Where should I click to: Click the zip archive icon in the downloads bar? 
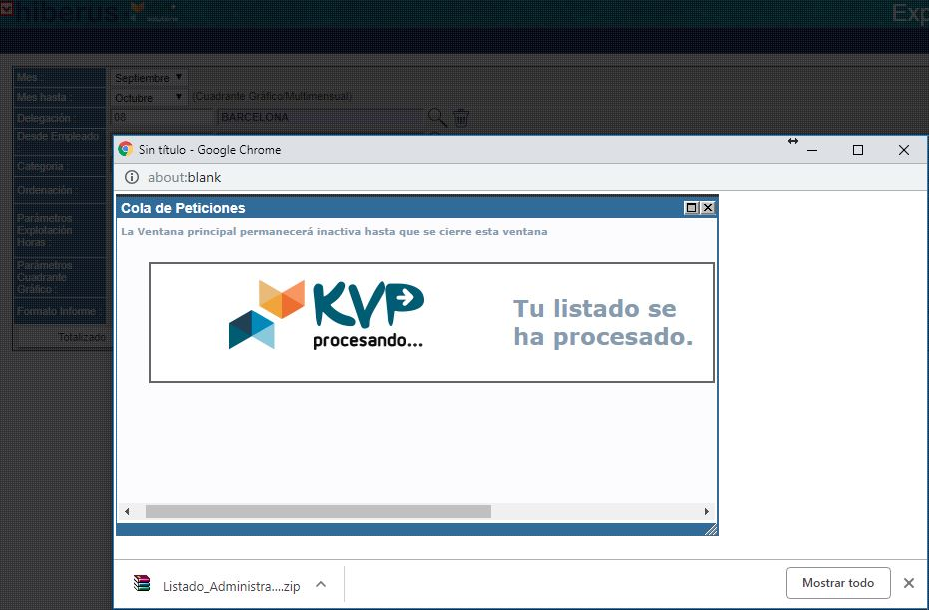coord(142,584)
